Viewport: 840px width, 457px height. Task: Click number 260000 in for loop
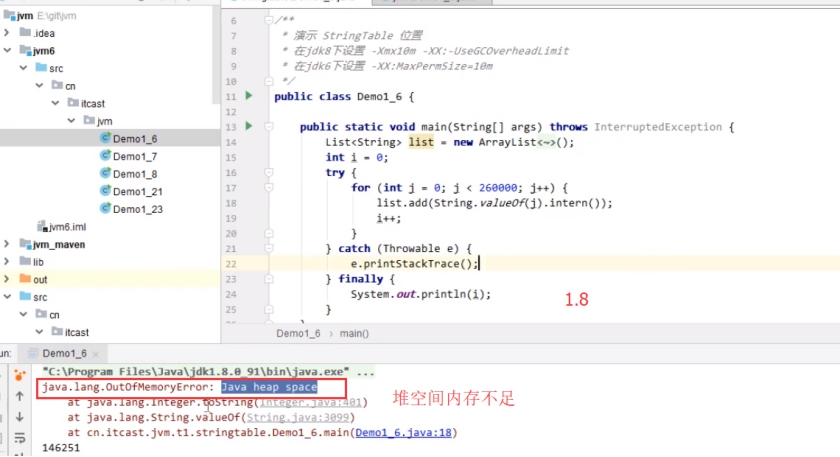coord(498,188)
